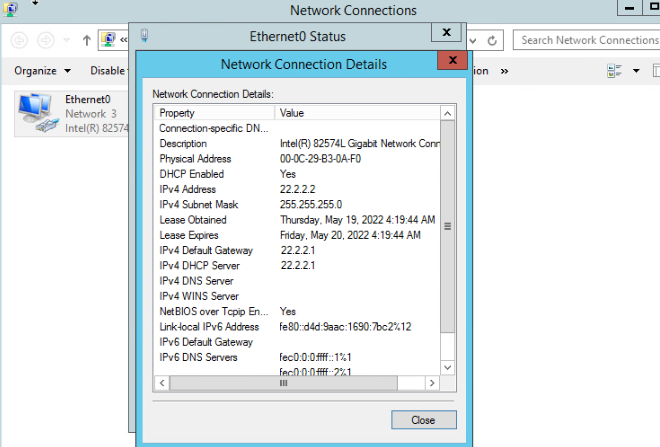Close the Ethernet0 Status window
Image resolution: width=660 pixels, height=447 pixels.
(447, 32)
